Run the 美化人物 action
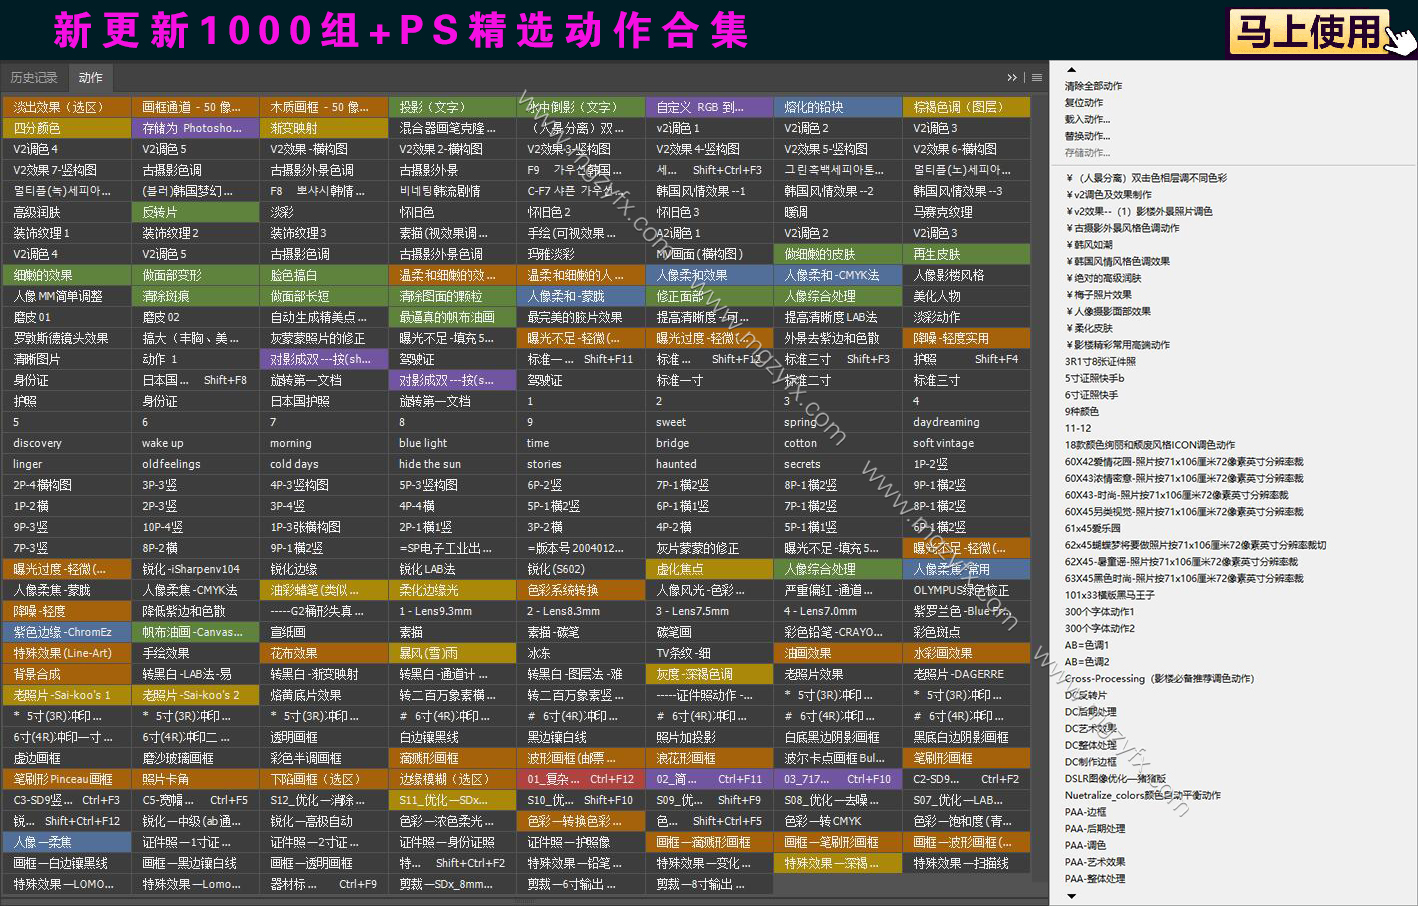The width and height of the screenshot is (1418, 906). coord(966,296)
